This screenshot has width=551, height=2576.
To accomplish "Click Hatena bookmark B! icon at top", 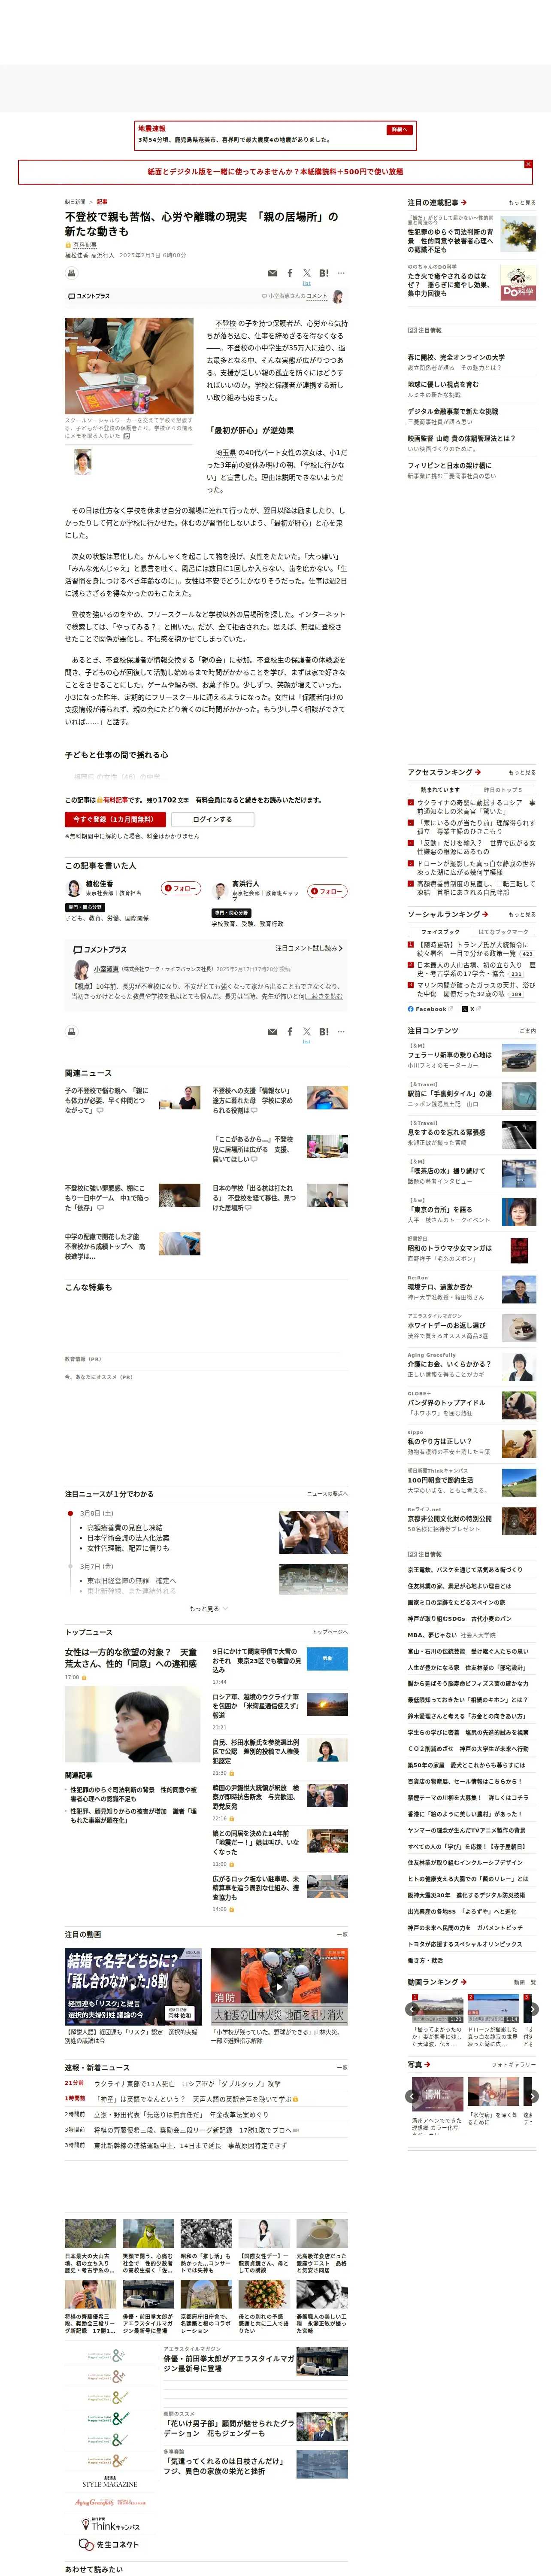I will [324, 273].
